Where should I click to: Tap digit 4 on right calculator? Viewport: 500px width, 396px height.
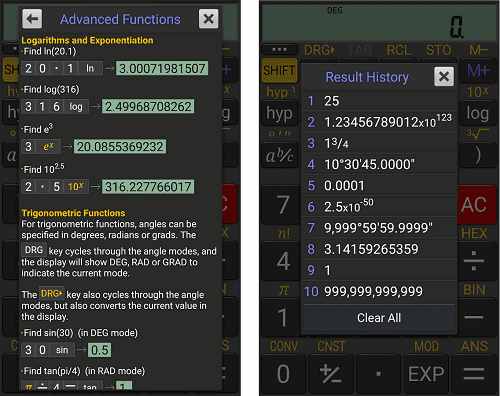coord(282,261)
